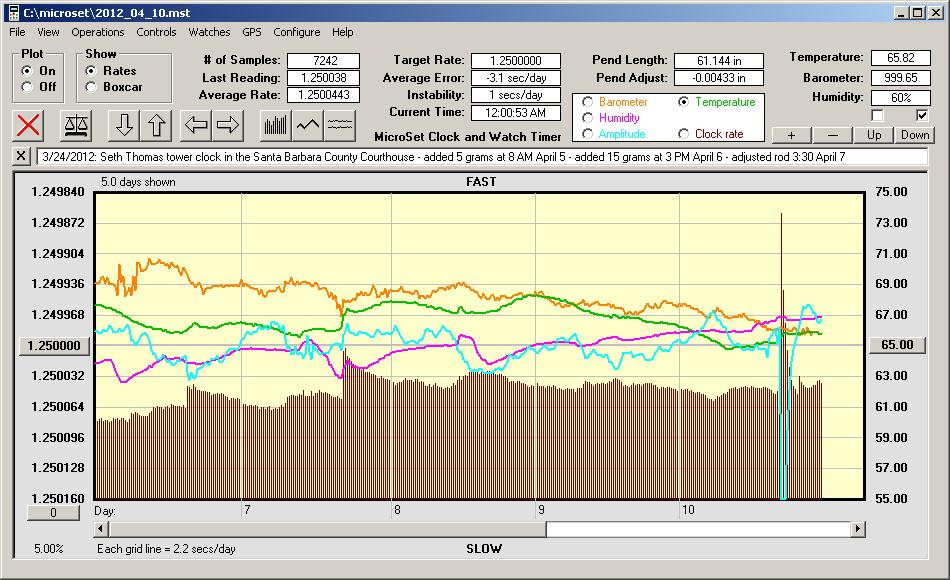The image size is (950, 580).
Task: Set Plot to Off
Action: click(x=27, y=87)
